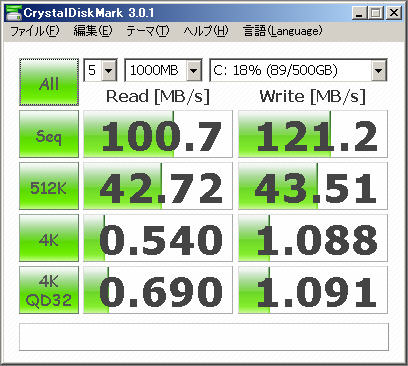Expand the C: drive selection dropdown
Screen dimensions: 408x366
[x=378, y=70]
